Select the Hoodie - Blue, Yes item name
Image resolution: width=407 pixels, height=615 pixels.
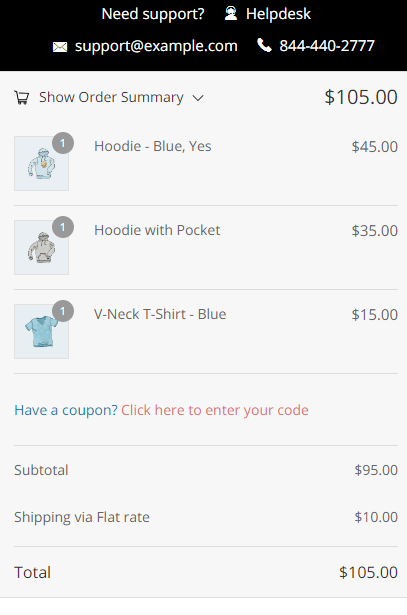153,146
